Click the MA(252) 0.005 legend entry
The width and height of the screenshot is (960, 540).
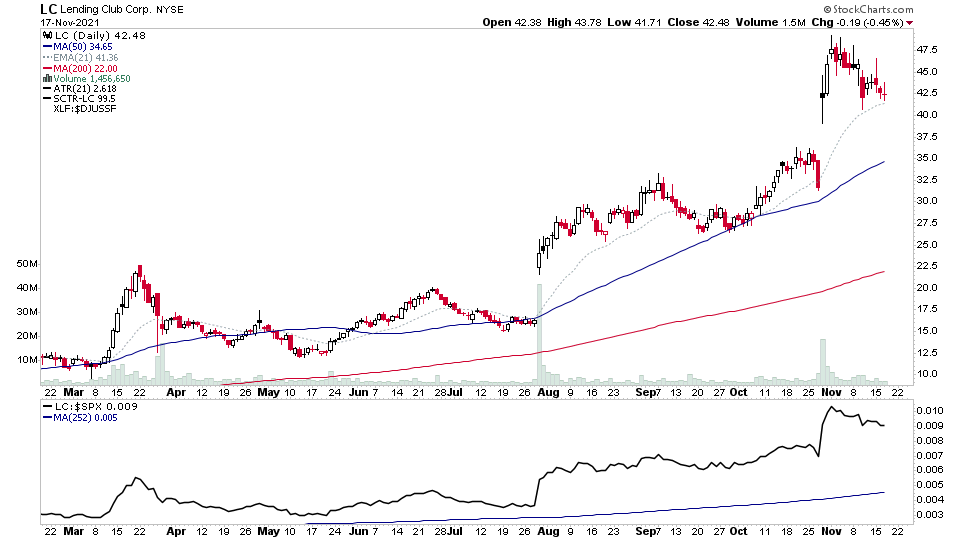[x=85, y=418]
